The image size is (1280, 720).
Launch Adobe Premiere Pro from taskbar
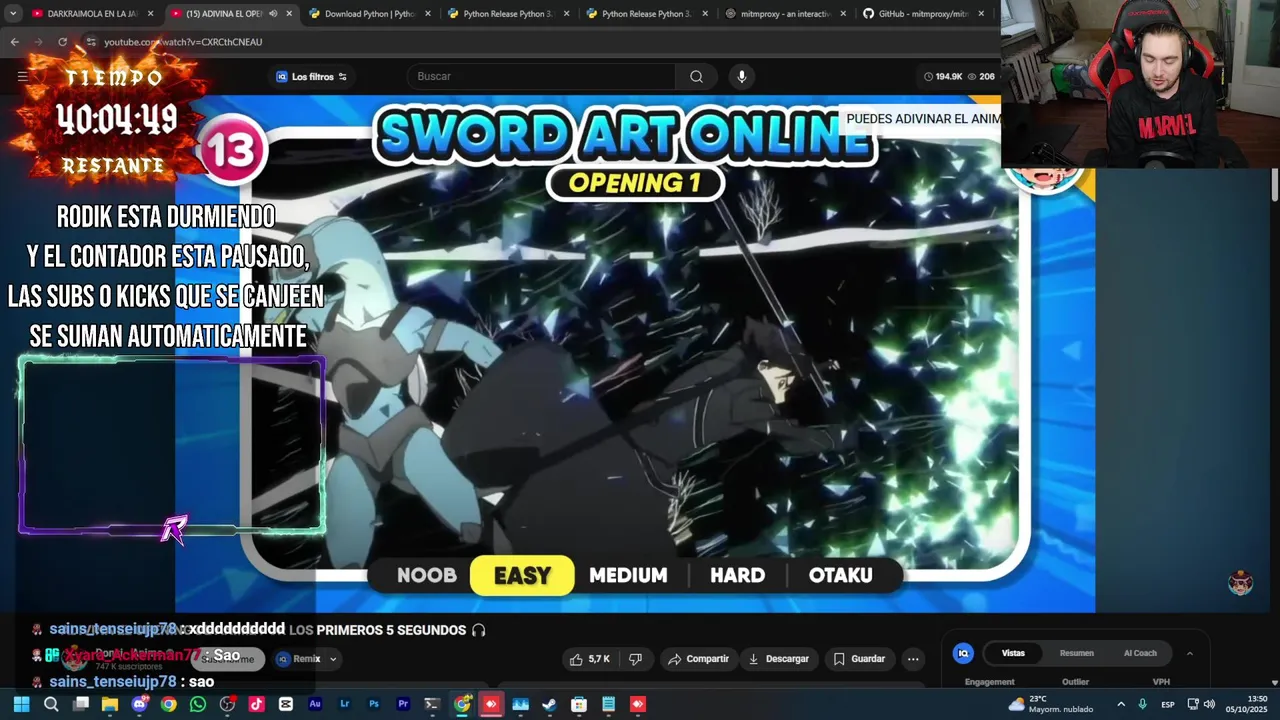pos(403,704)
